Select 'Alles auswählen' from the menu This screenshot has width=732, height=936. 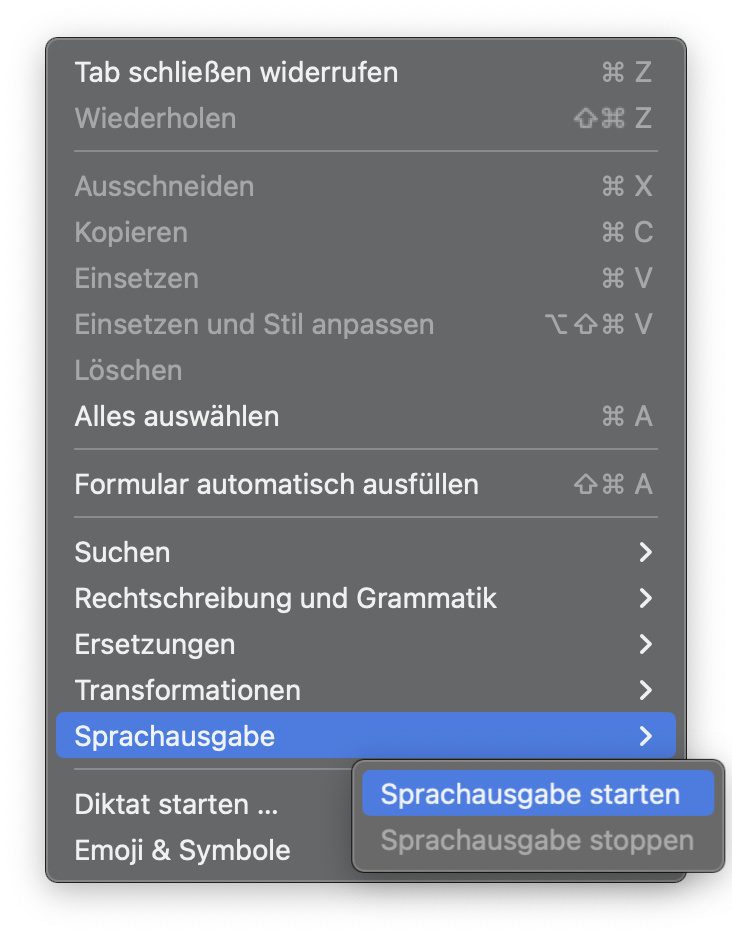[x=177, y=416]
